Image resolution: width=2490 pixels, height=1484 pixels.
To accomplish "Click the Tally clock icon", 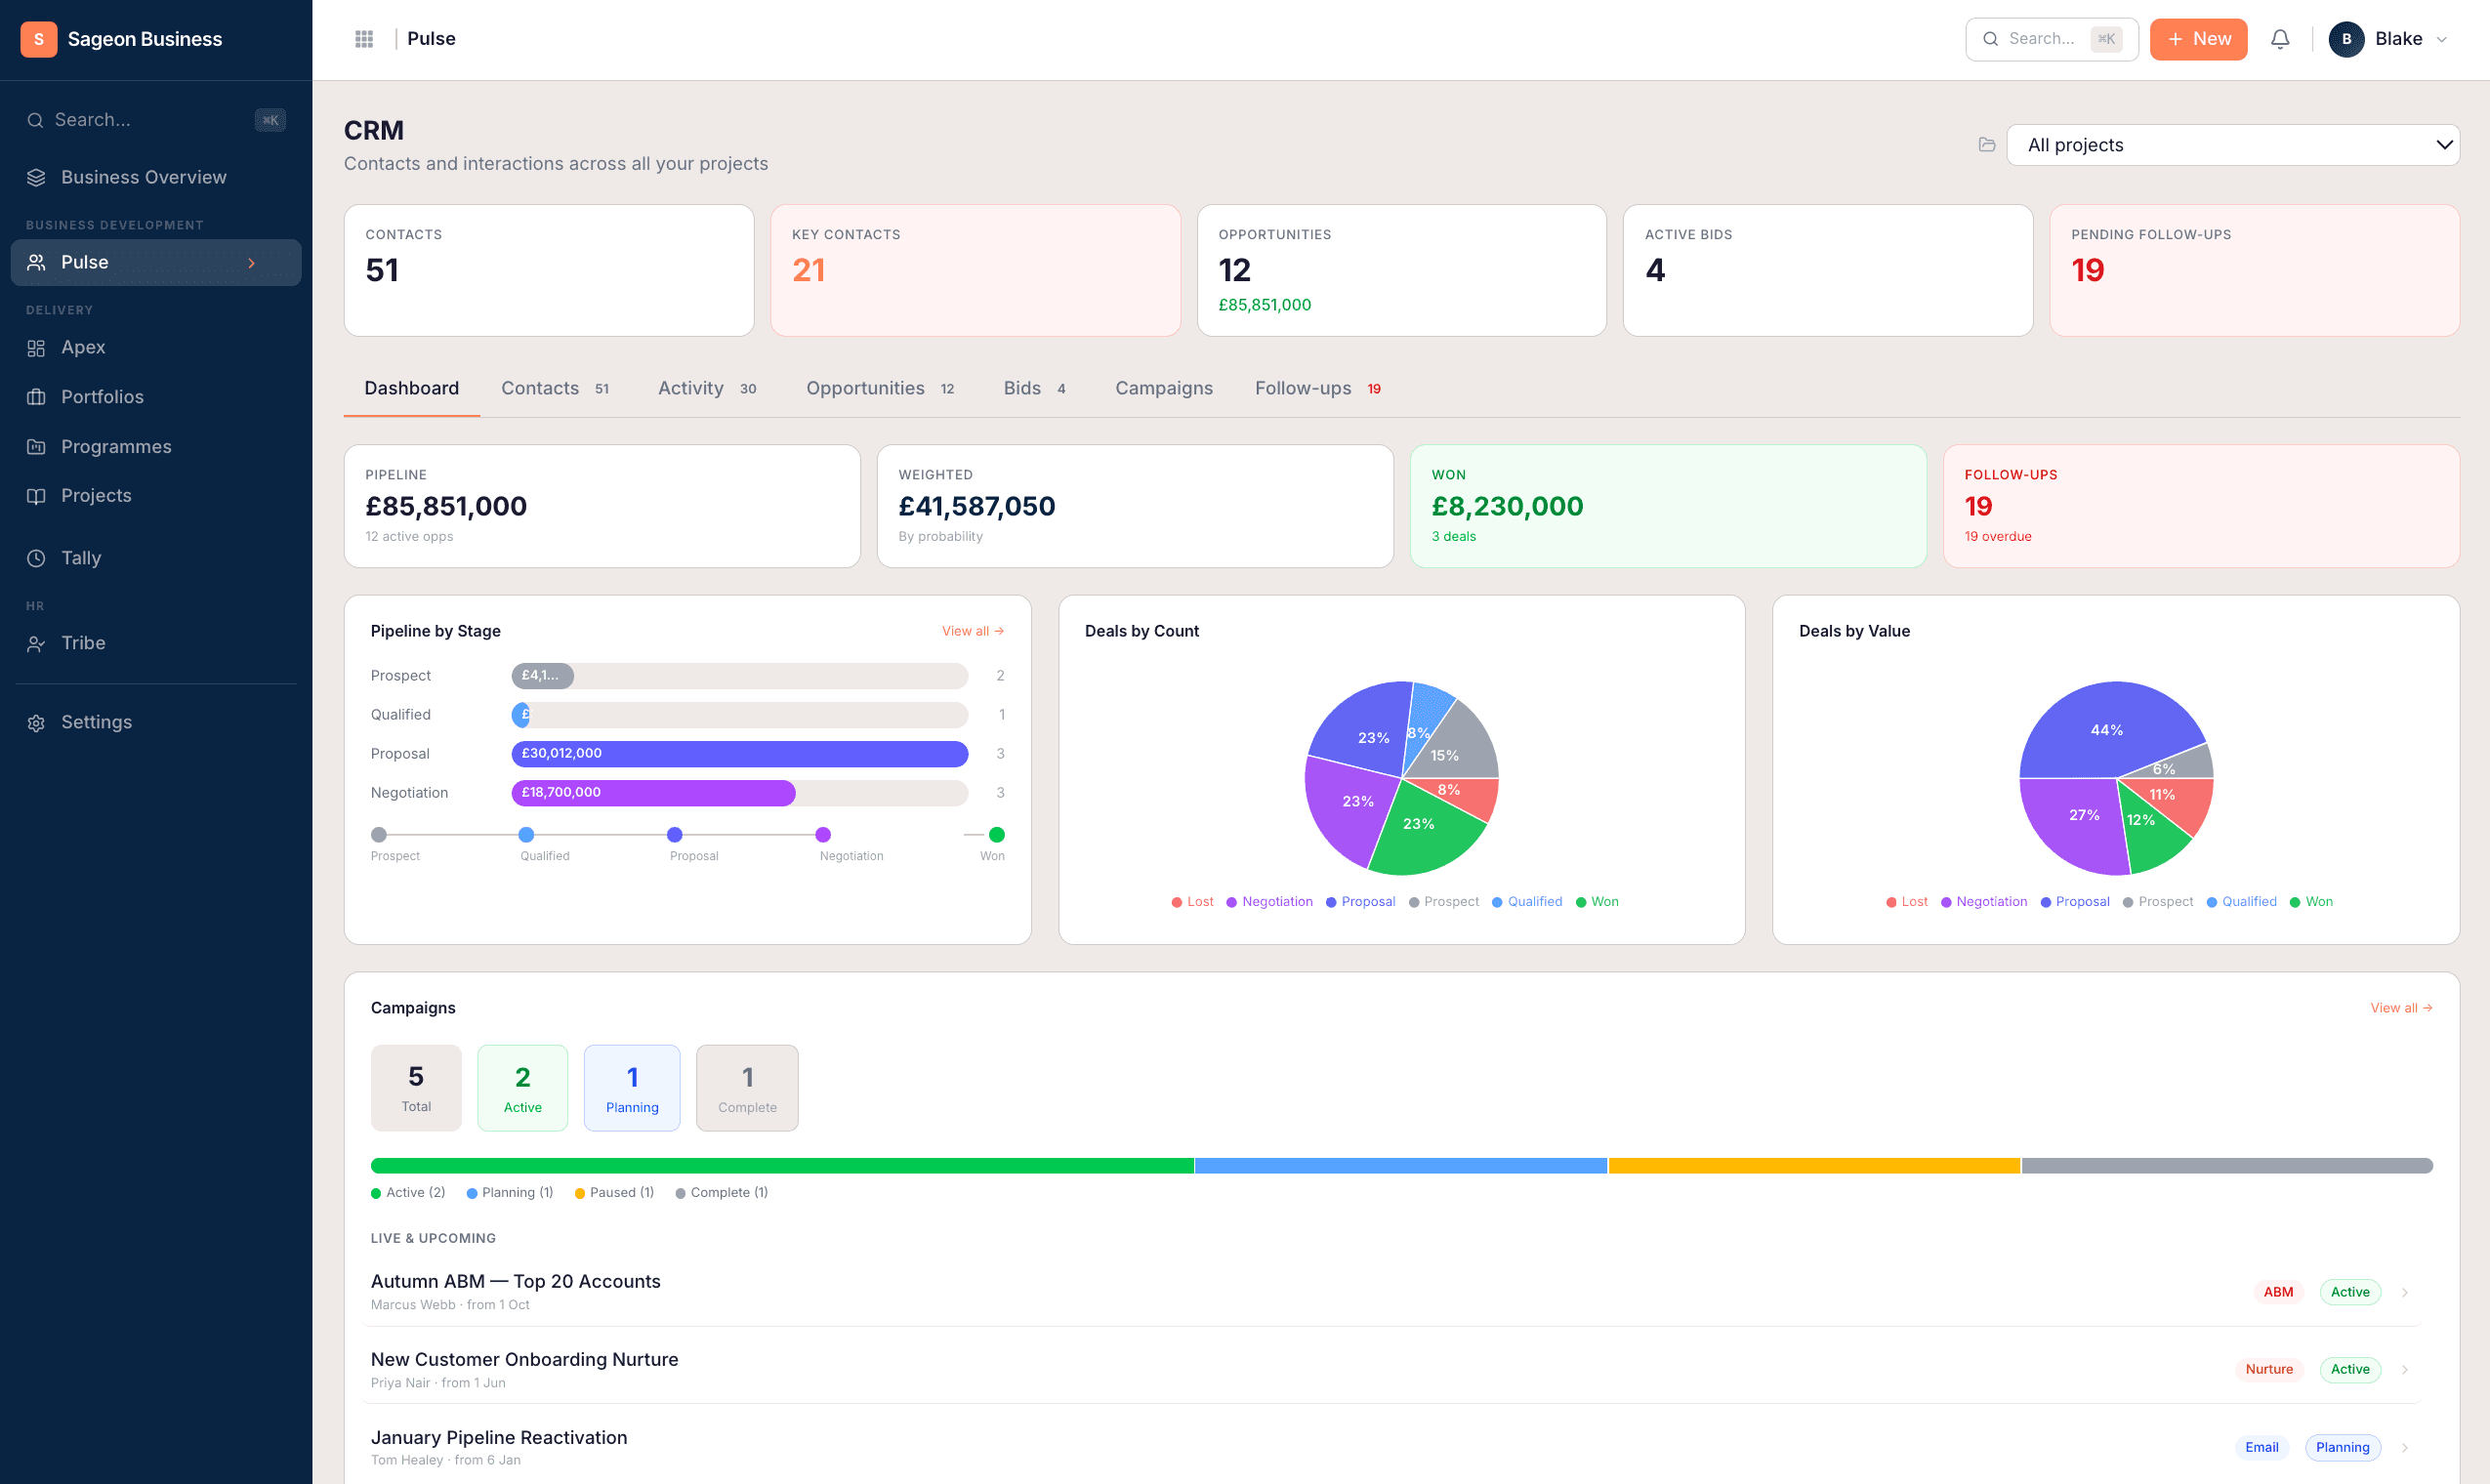I will pos(36,558).
